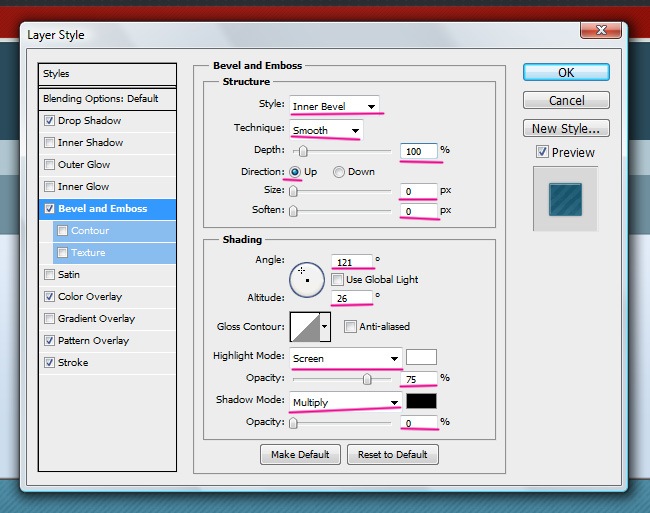The height and width of the screenshot is (513, 650).
Task: Expand the Shadow Mode dropdown showing Multiply
Action: pos(345,402)
